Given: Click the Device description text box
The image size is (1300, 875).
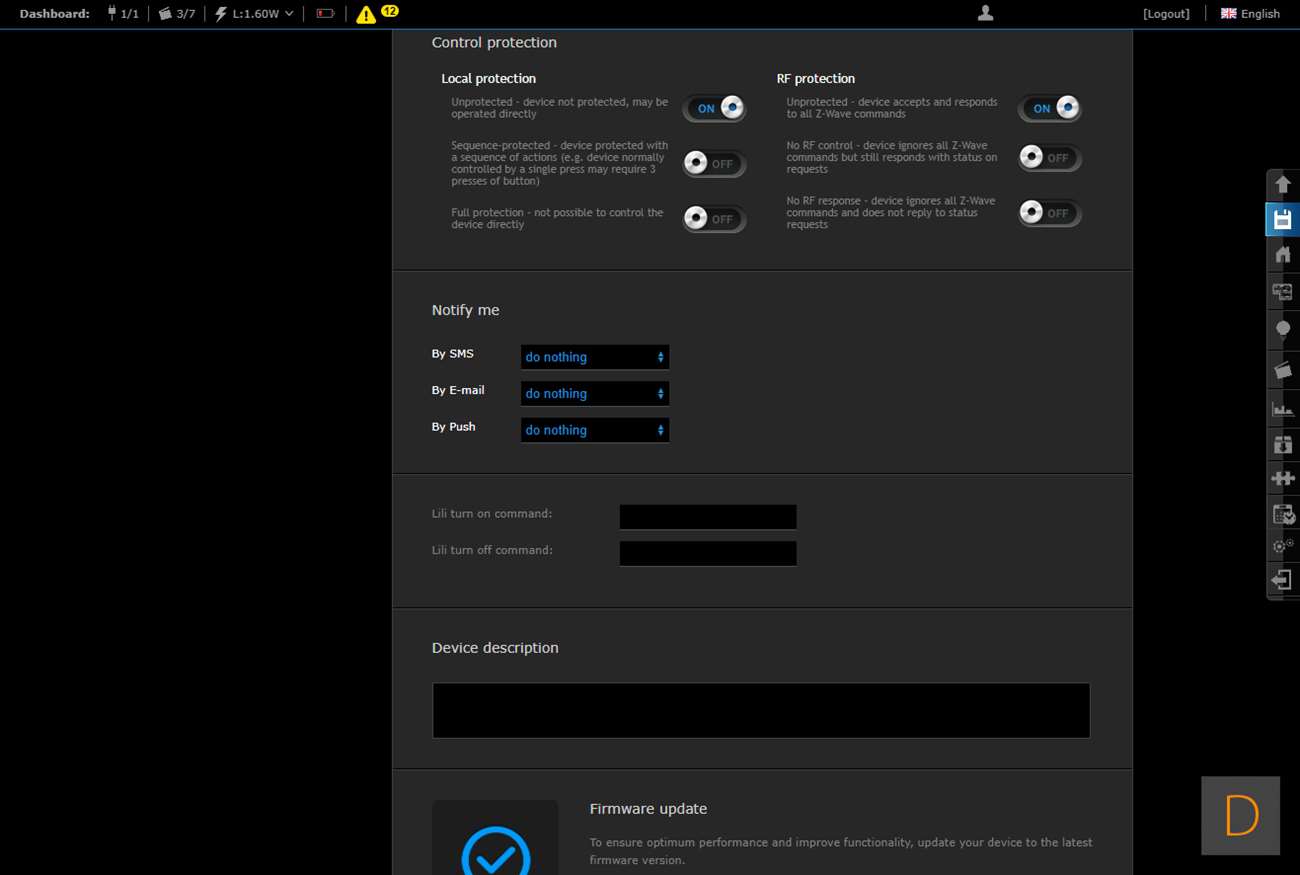Looking at the screenshot, I should tap(761, 711).
